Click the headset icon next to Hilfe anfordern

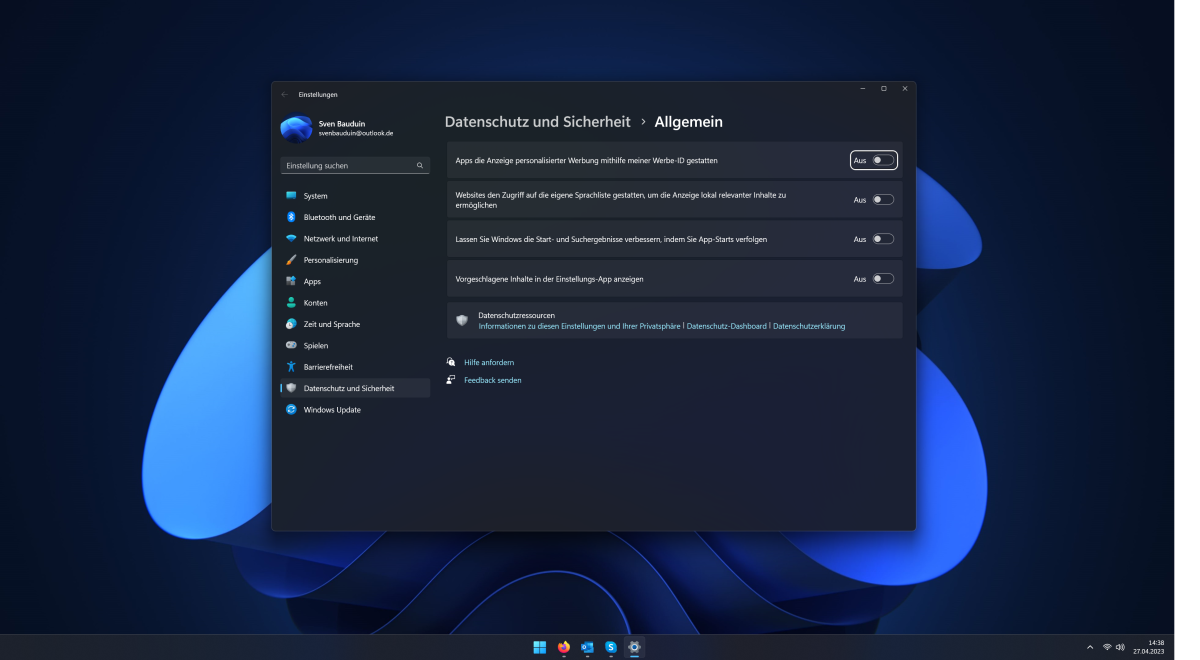pyautogui.click(x=452, y=362)
